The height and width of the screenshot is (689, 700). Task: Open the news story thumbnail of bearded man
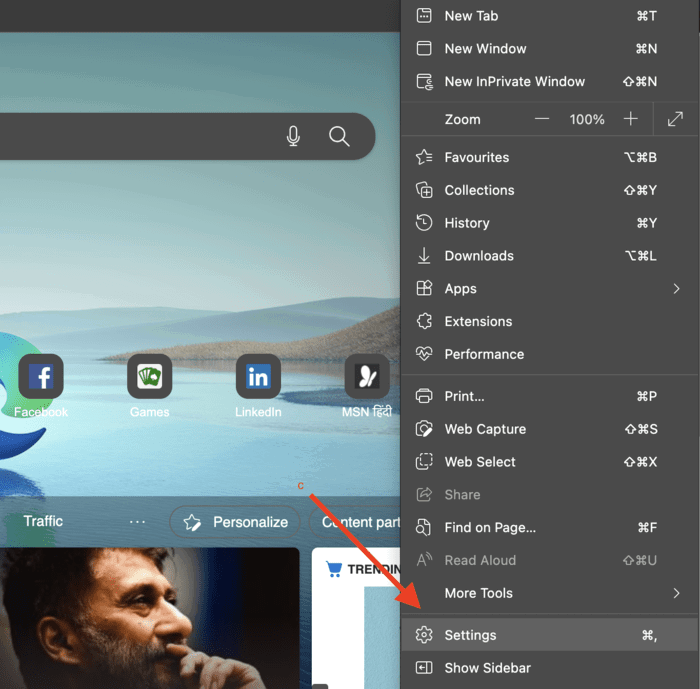click(150, 618)
